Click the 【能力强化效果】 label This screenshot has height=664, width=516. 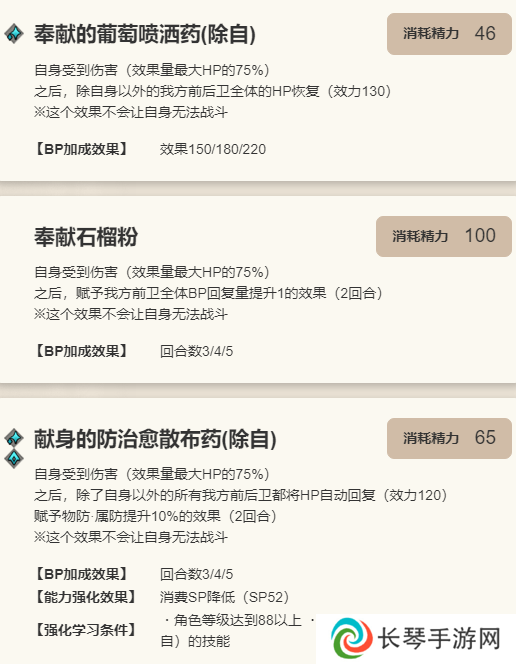[x=85, y=597]
